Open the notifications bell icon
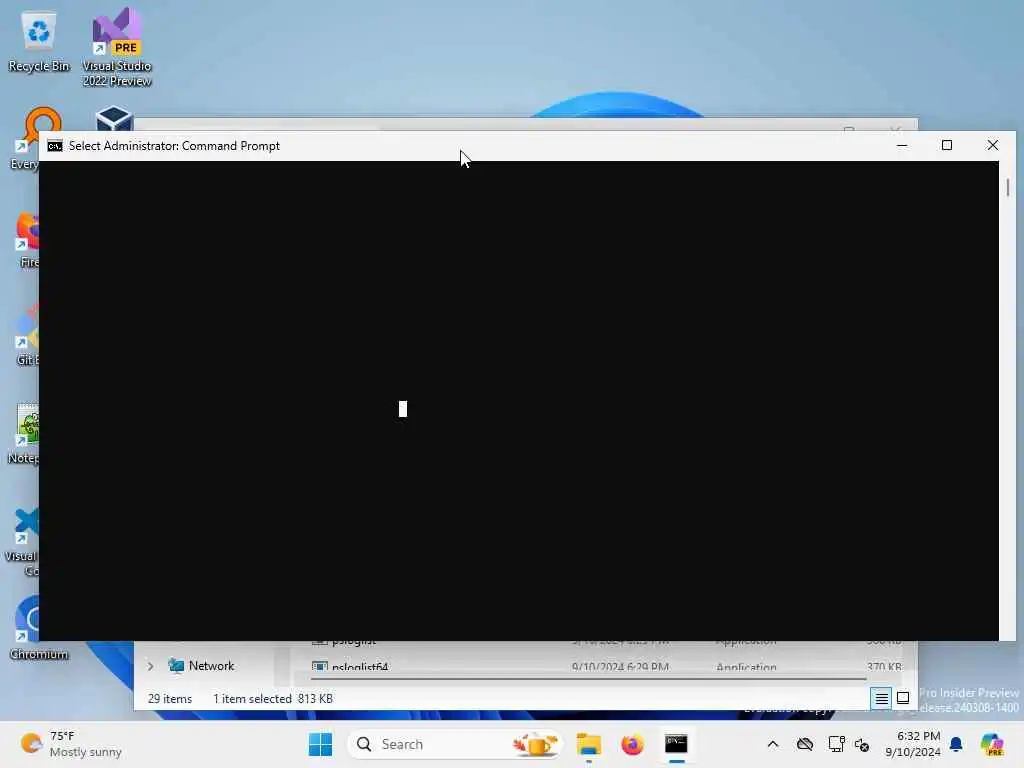This screenshot has height=768, width=1024. pyautogui.click(x=956, y=744)
